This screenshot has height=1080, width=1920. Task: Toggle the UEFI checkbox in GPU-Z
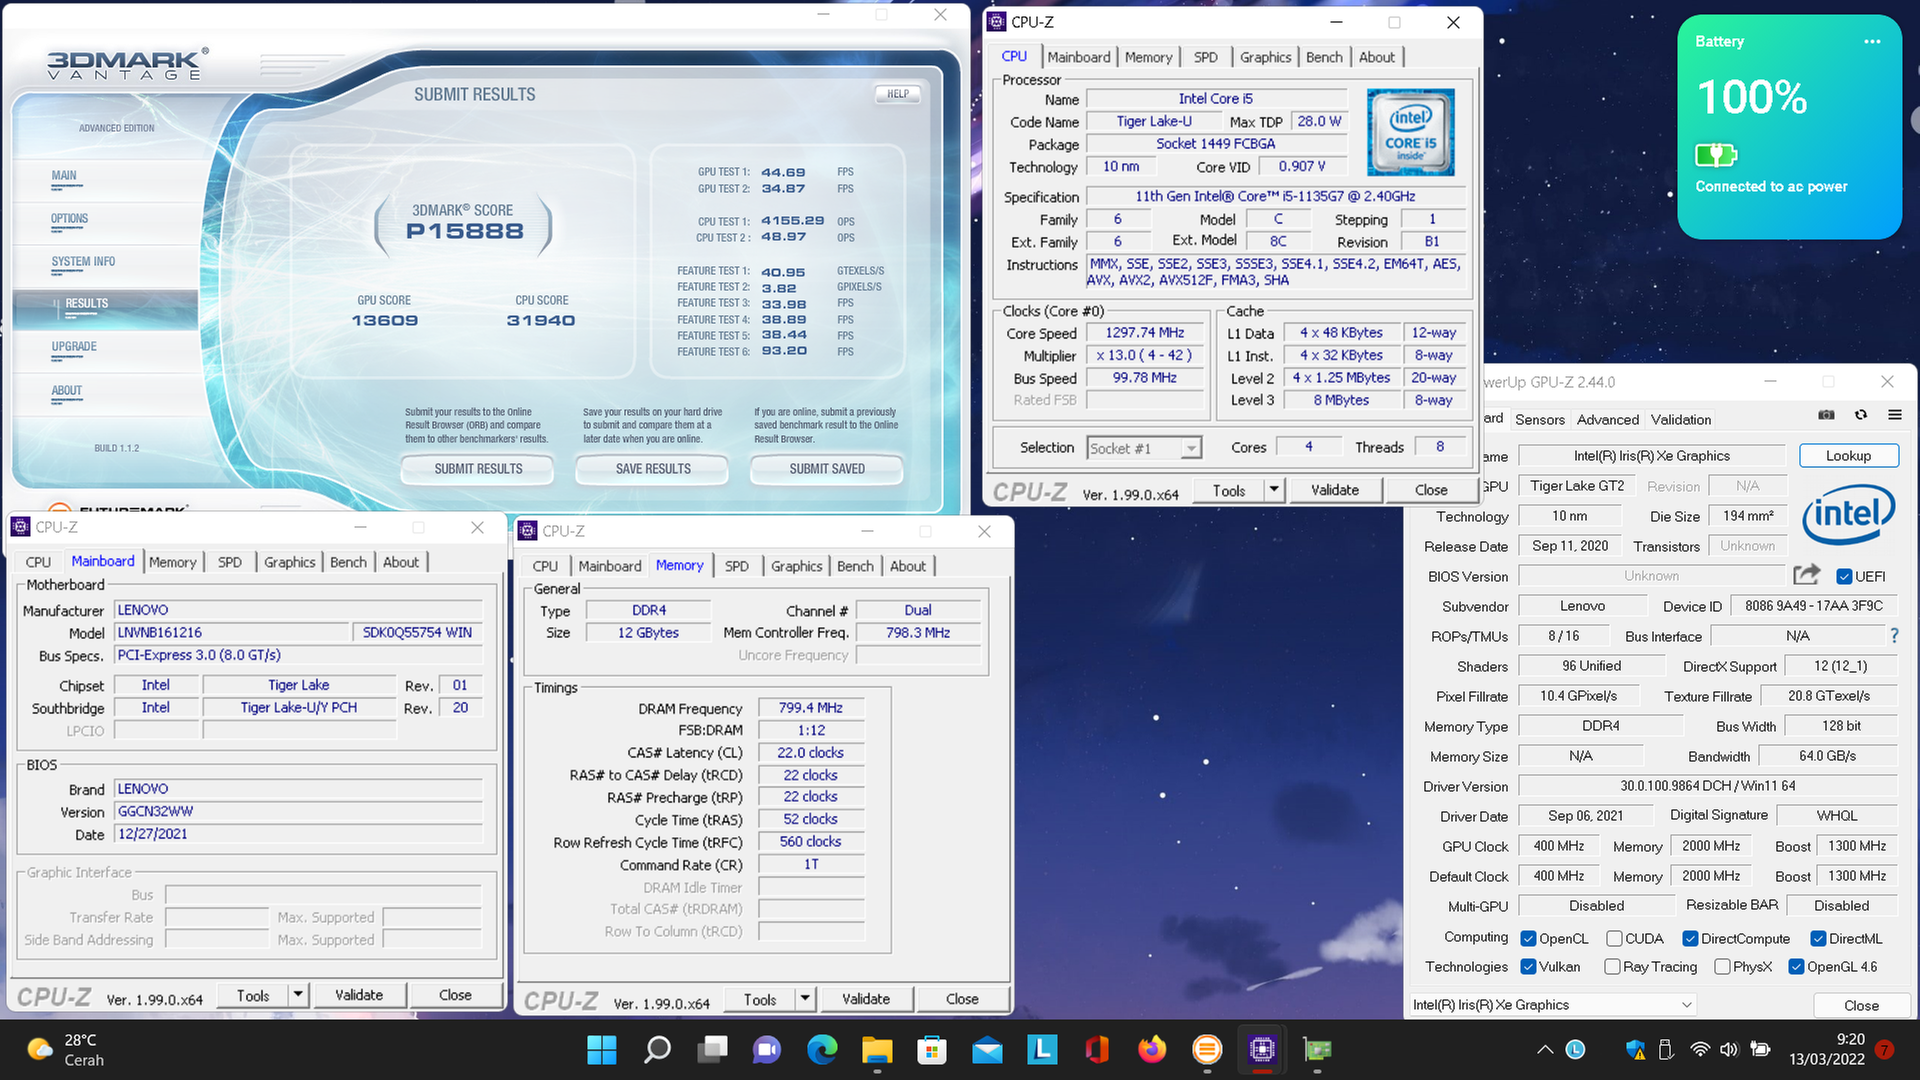tap(1844, 576)
